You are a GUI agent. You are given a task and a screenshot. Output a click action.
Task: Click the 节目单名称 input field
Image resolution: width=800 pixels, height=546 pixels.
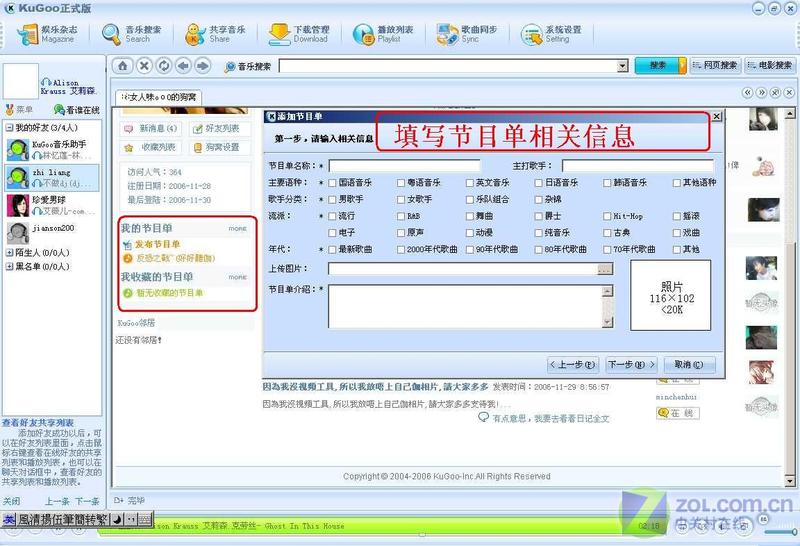[404, 166]
